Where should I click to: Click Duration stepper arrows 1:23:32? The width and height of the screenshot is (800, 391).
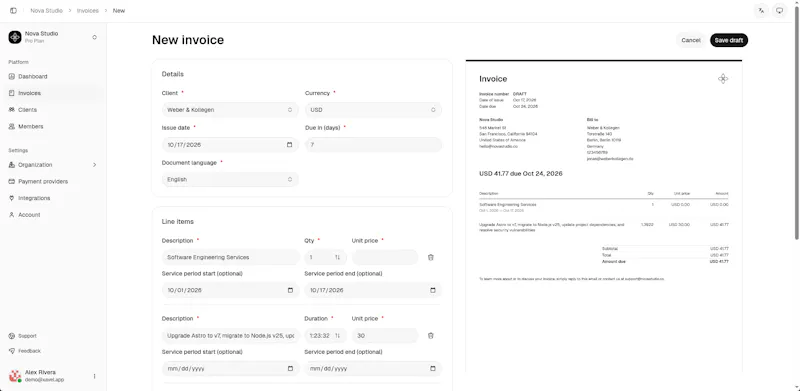pyautogui.click(x=337, y=336)
